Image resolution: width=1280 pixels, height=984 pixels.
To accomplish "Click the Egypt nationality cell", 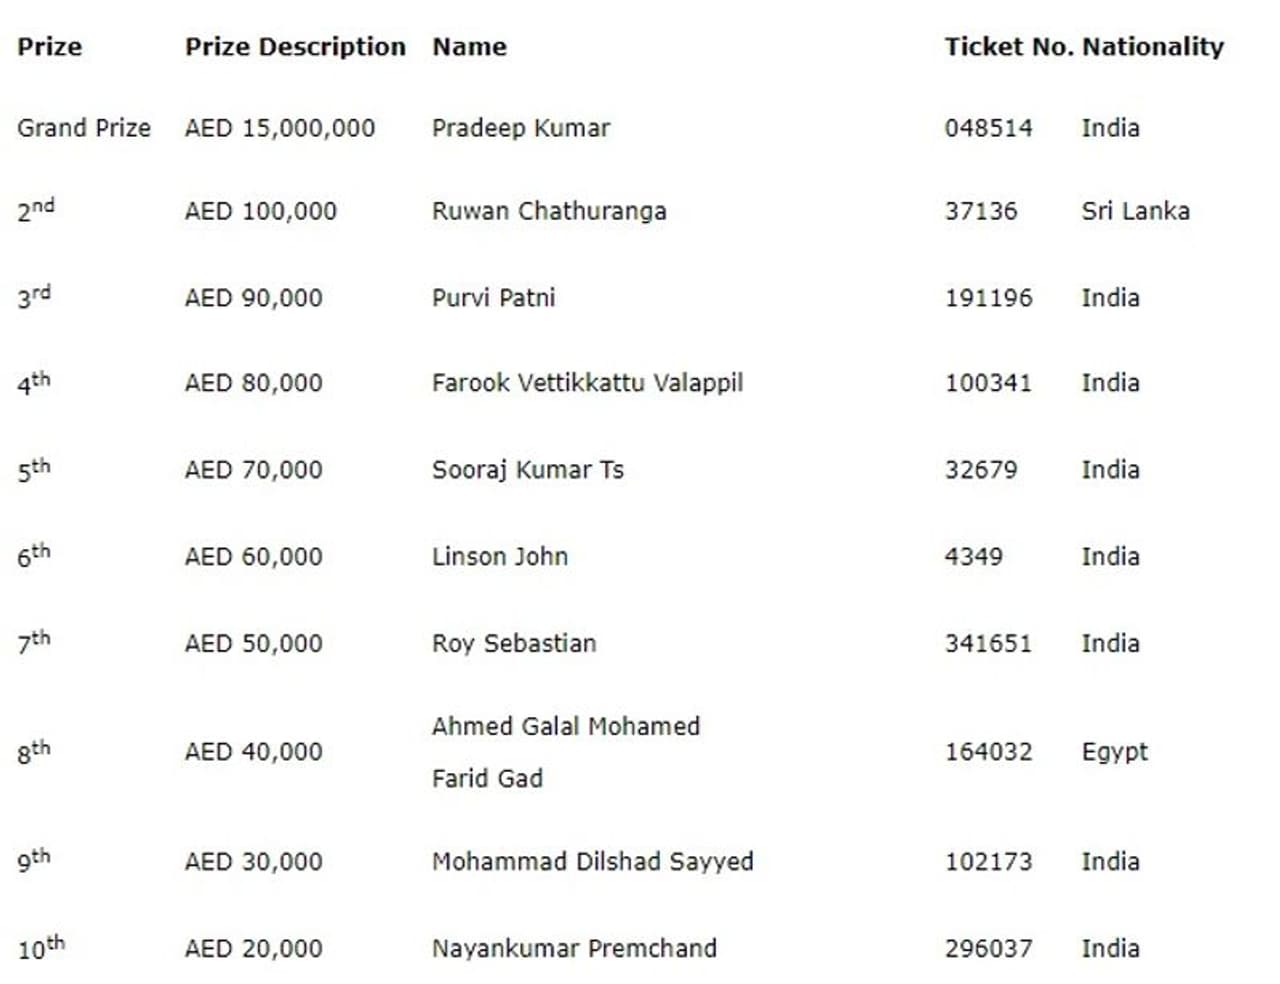I will pos(1114,752).
